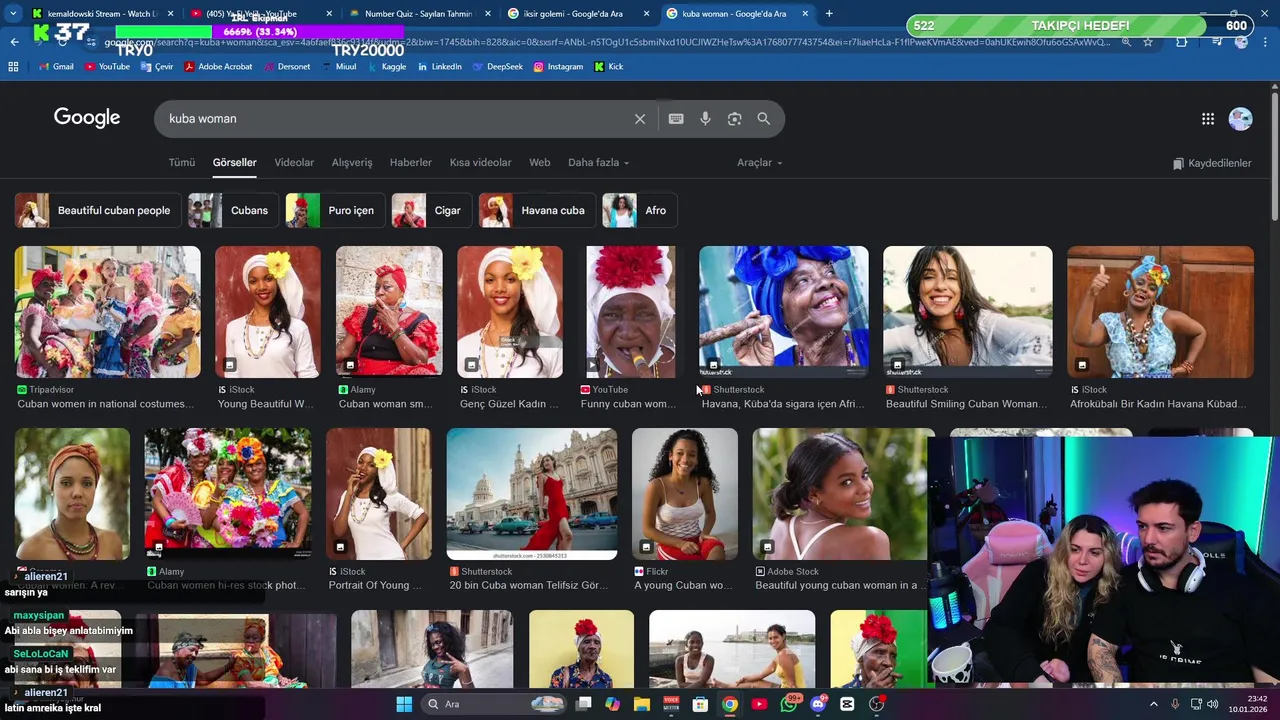Open Tripadvisor Cuban women in national costumes image
Screen dimensions: 1280x720
(108, 312)
